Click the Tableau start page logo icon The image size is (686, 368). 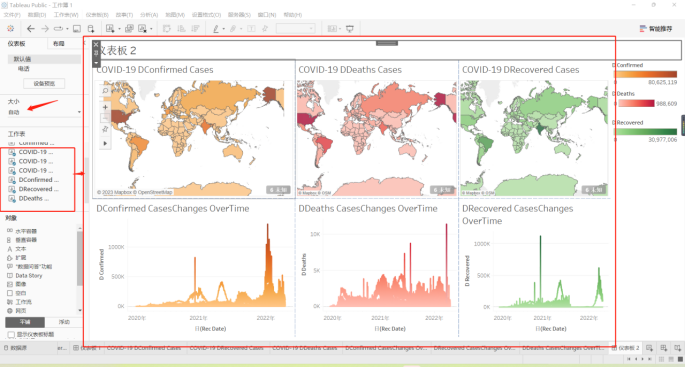coord(10,28)
